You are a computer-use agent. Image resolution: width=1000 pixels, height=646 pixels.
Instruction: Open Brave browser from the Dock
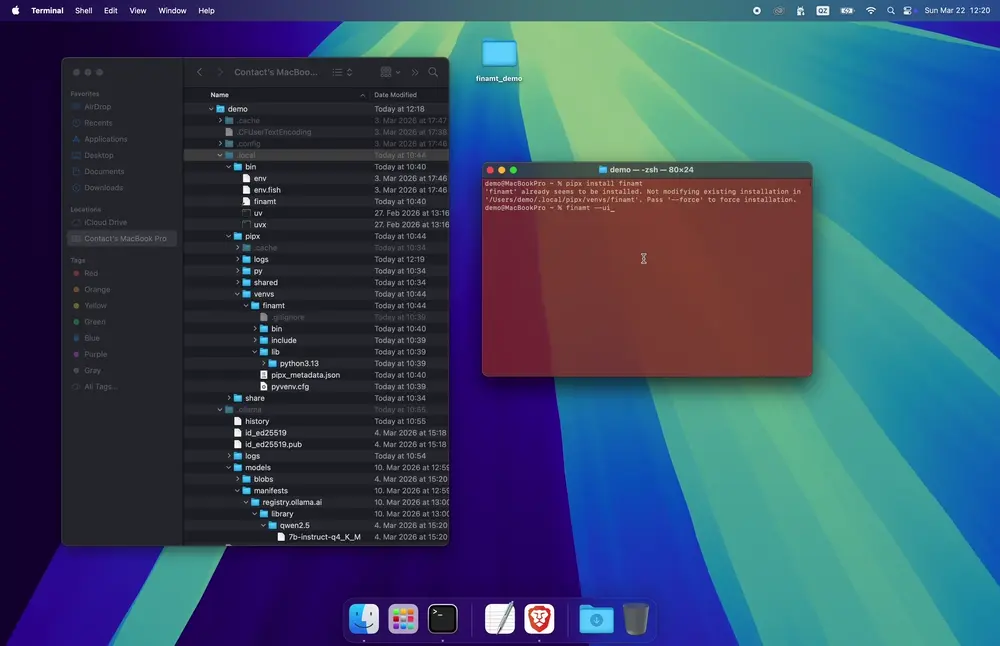pyautogui.click(x=539, y=619)
